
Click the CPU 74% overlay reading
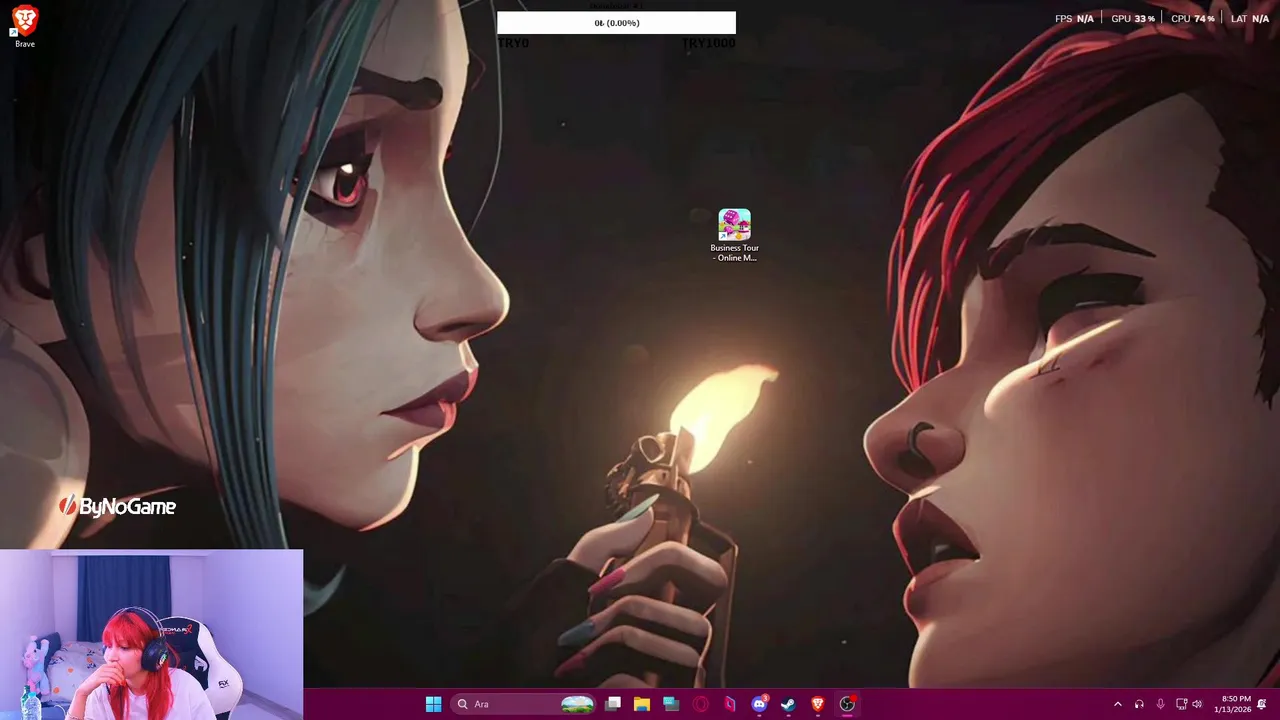[x=1193, y=19]
